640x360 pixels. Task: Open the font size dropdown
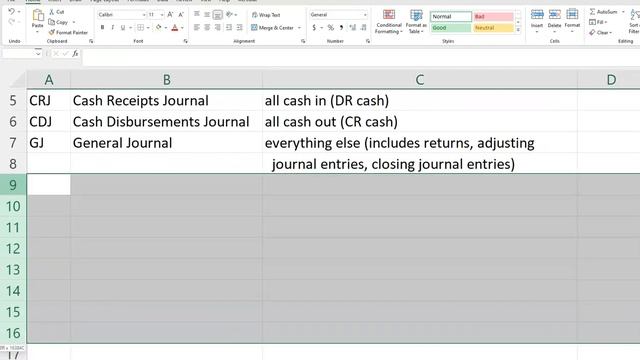[162, 15]
